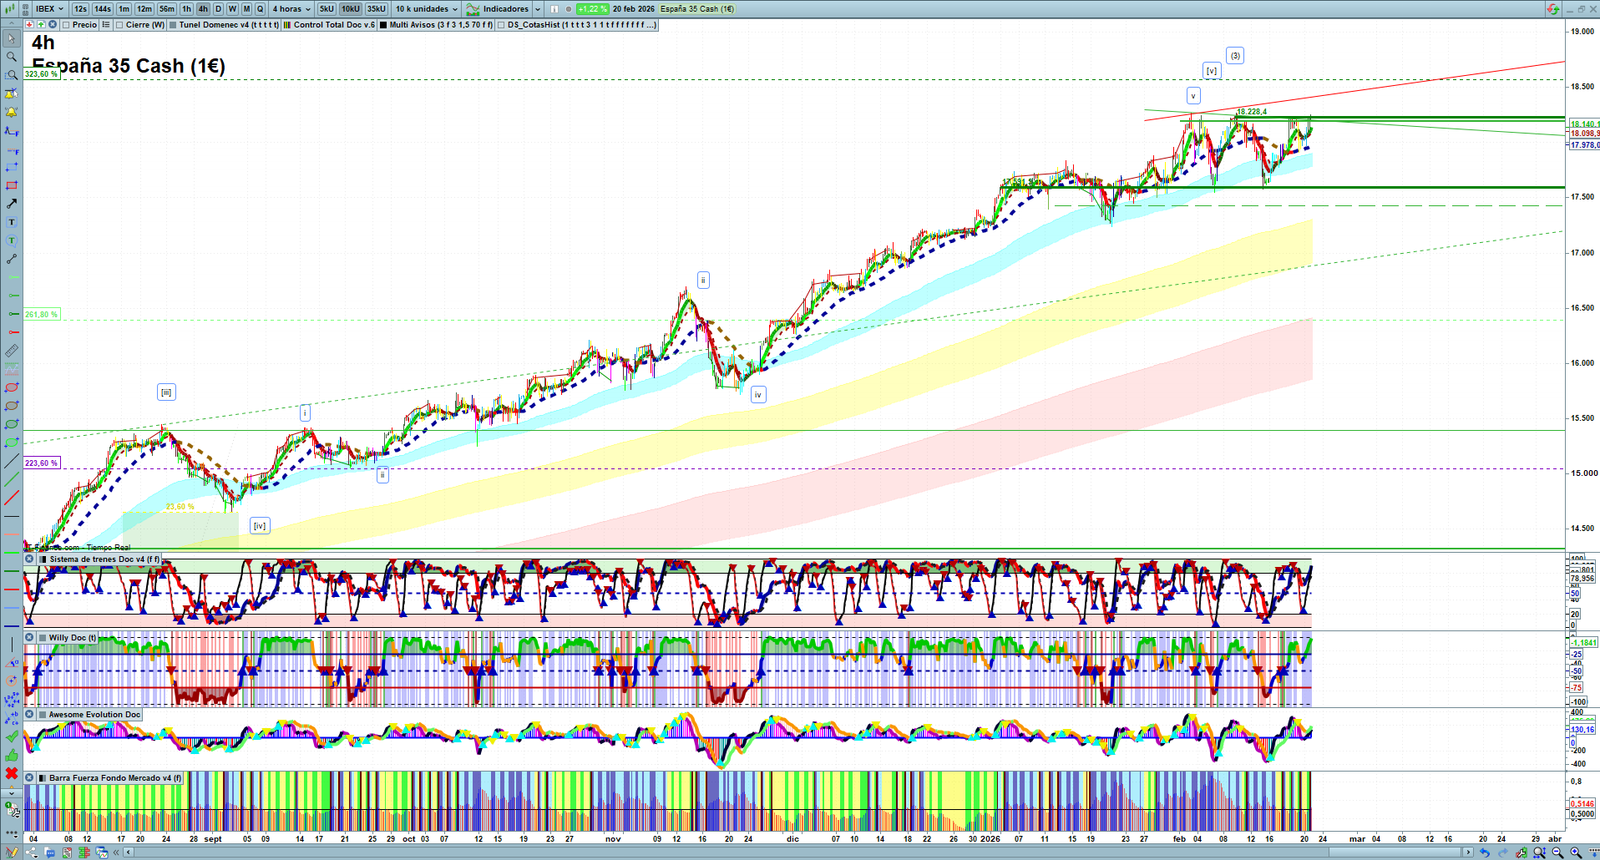
Task: Close the Awesome Evolution Doc panel
Action: [30, 714]
